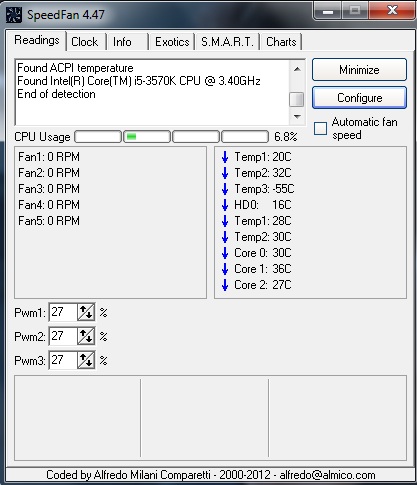Click the log scrollbar up arrow
This screenshot has width=417, height=485.
(x=297, y=69)
